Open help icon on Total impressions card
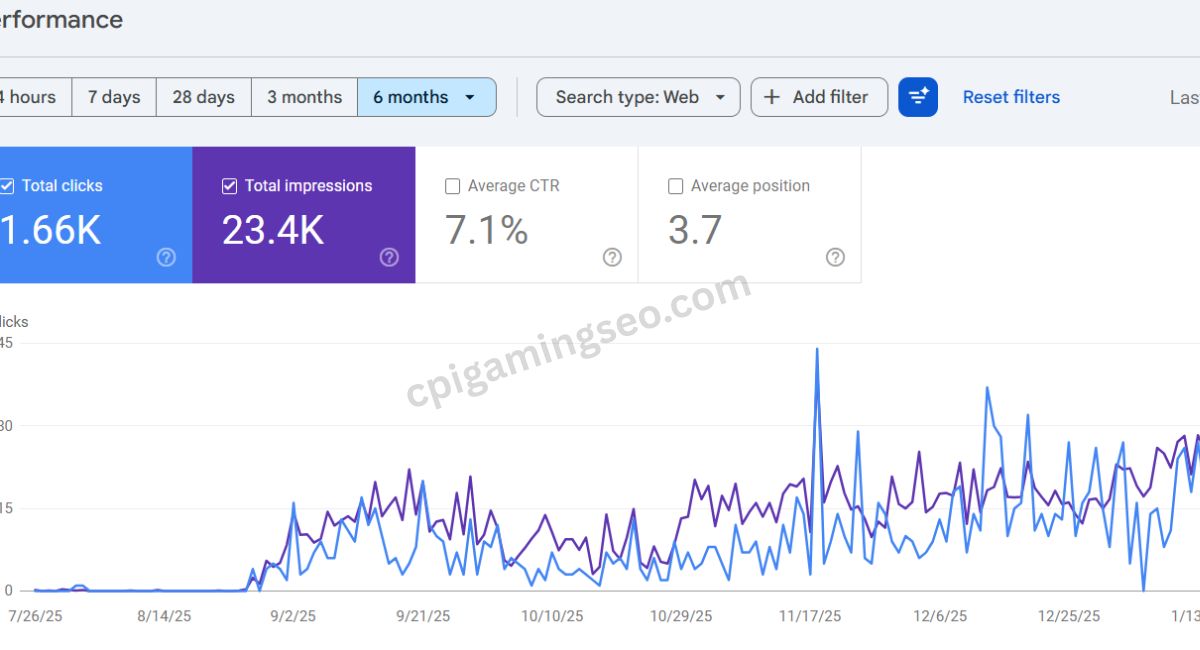This screenshot has width=1200, height=650. click(389, 257)
